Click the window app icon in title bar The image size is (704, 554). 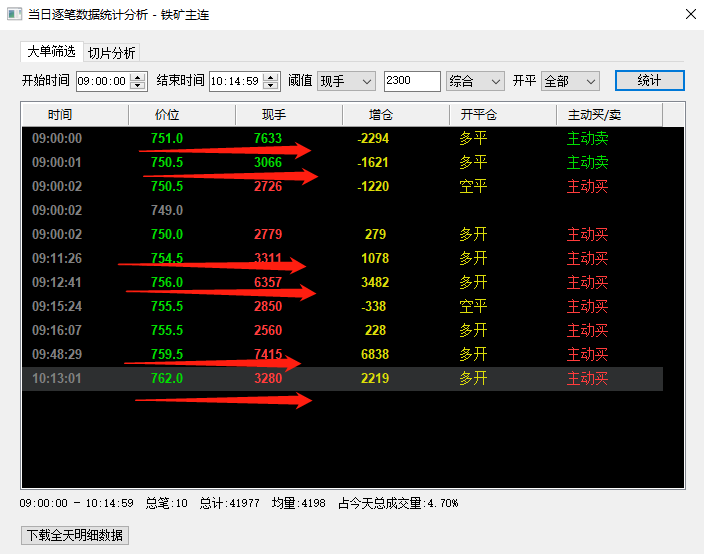(x=13, y=15)
